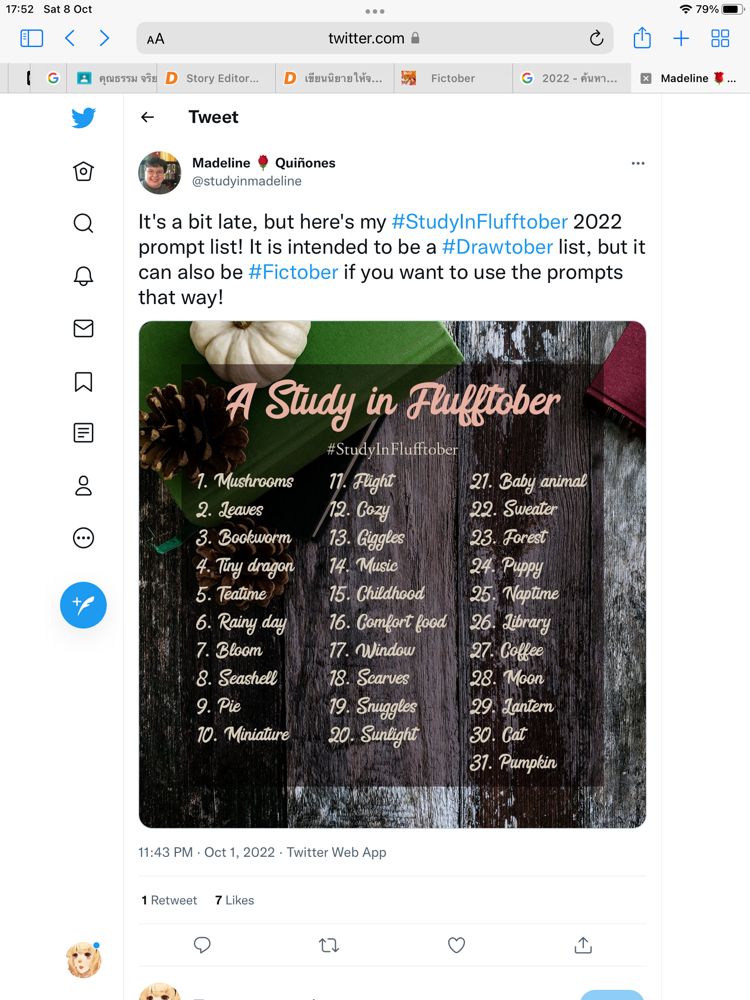Open Notifications bell in sidebar
The height and width of the screenshot is (1000, 750).
point(84,276)
